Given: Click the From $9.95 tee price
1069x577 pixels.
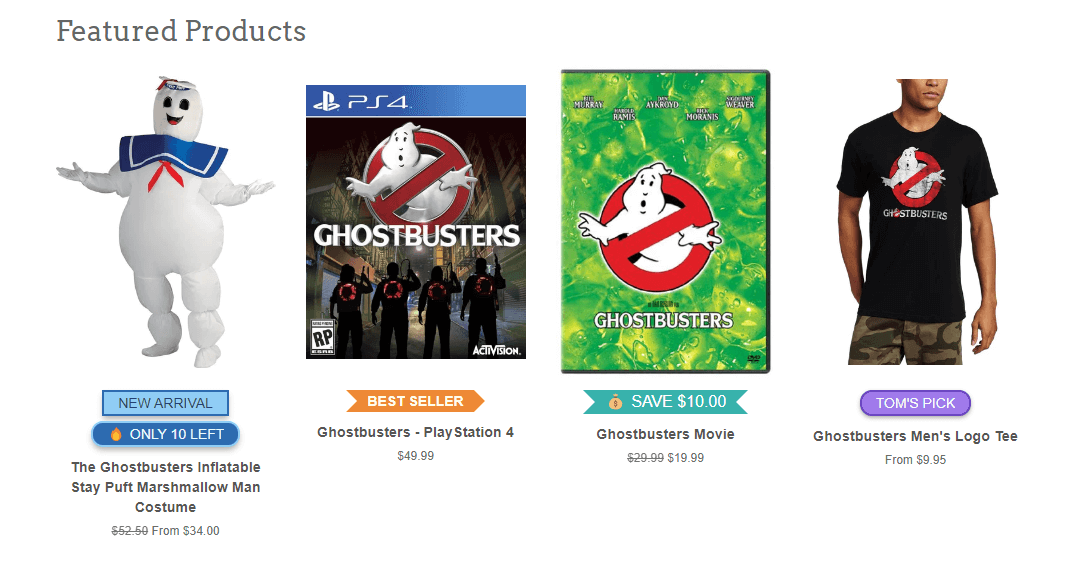Looking at the screenshot, I should pyautogui.click(x=915, y=460).
